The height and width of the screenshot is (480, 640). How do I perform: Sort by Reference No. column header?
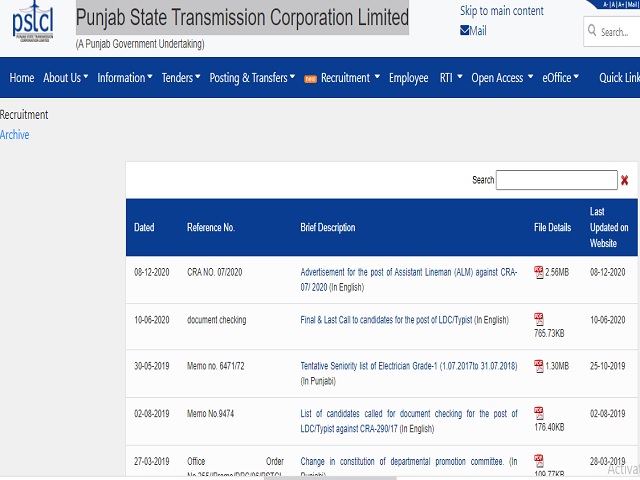click(x=211, y=227)
